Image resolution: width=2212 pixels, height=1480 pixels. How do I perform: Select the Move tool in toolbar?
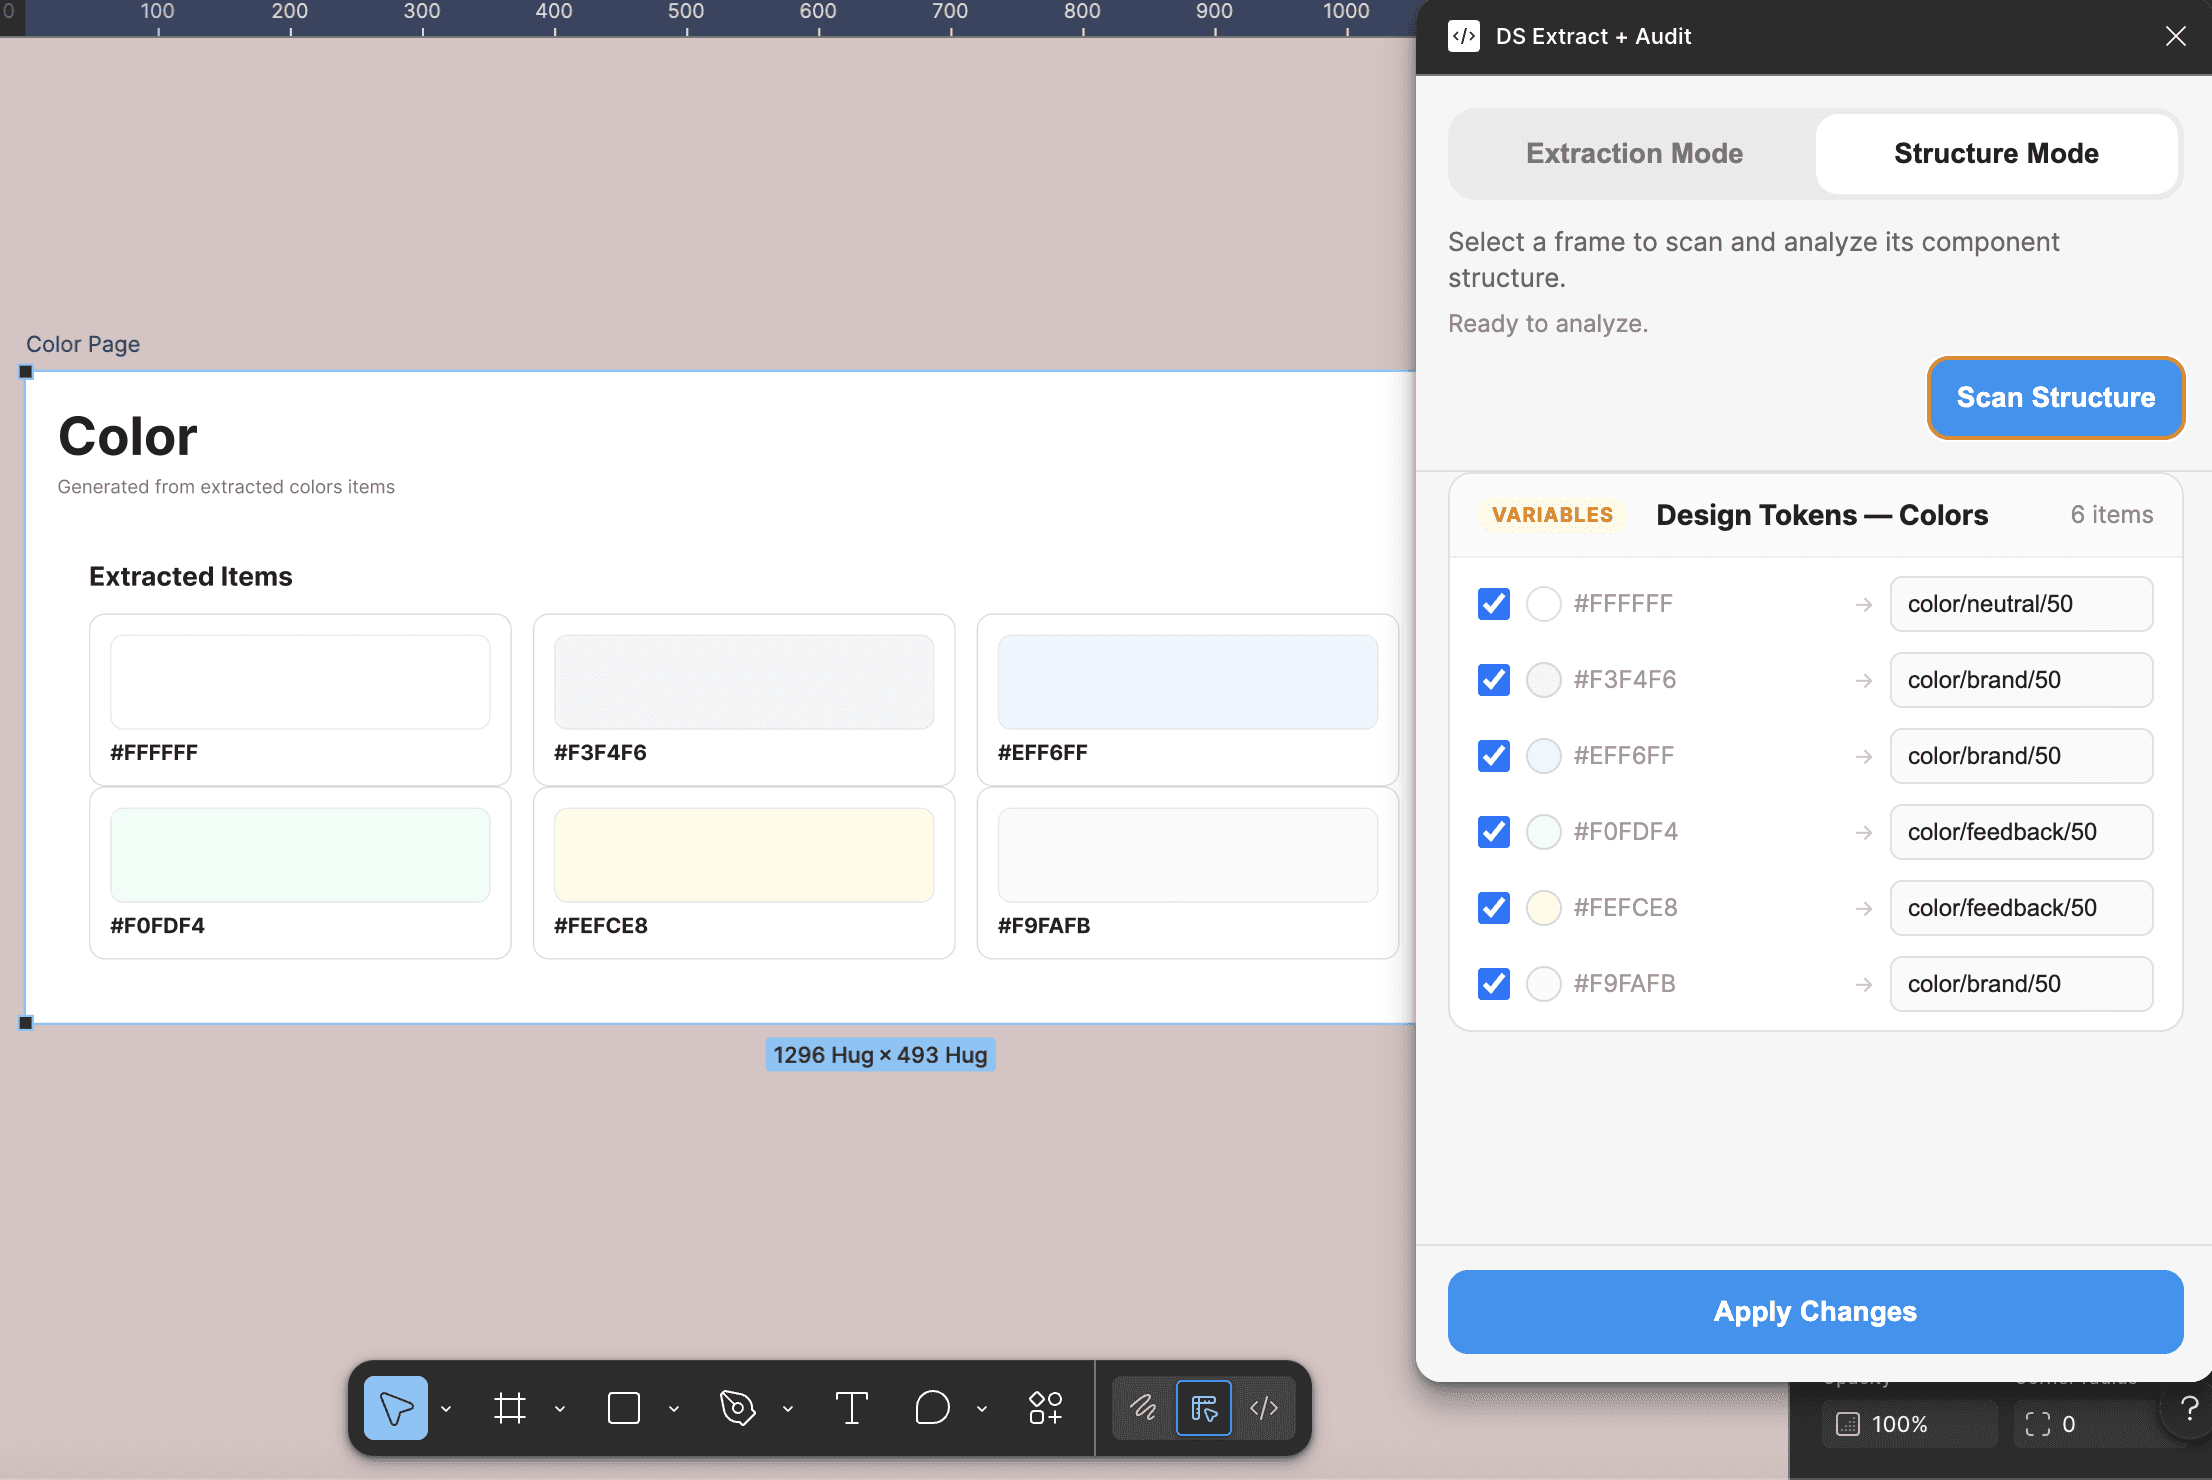pyautogui.click(x=395, y=1408)
